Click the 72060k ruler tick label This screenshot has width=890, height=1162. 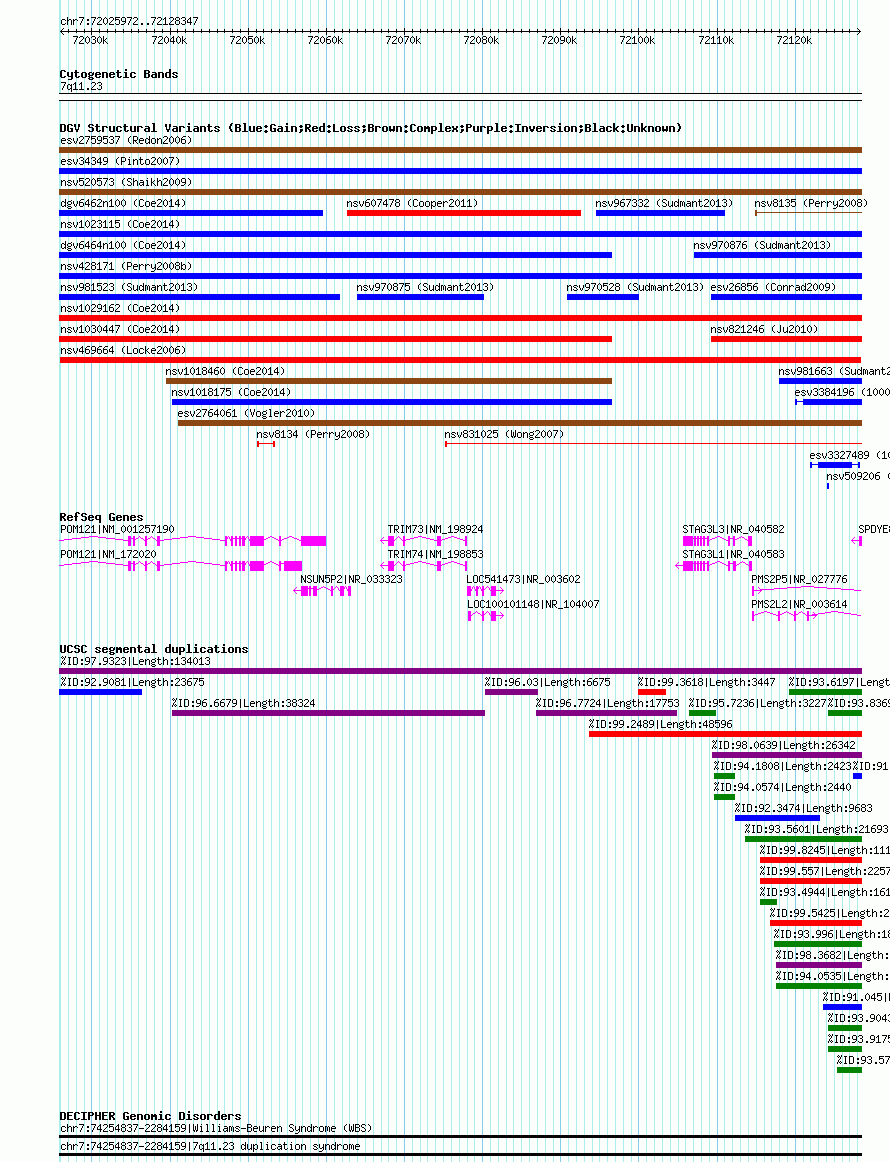pos(325,41)
